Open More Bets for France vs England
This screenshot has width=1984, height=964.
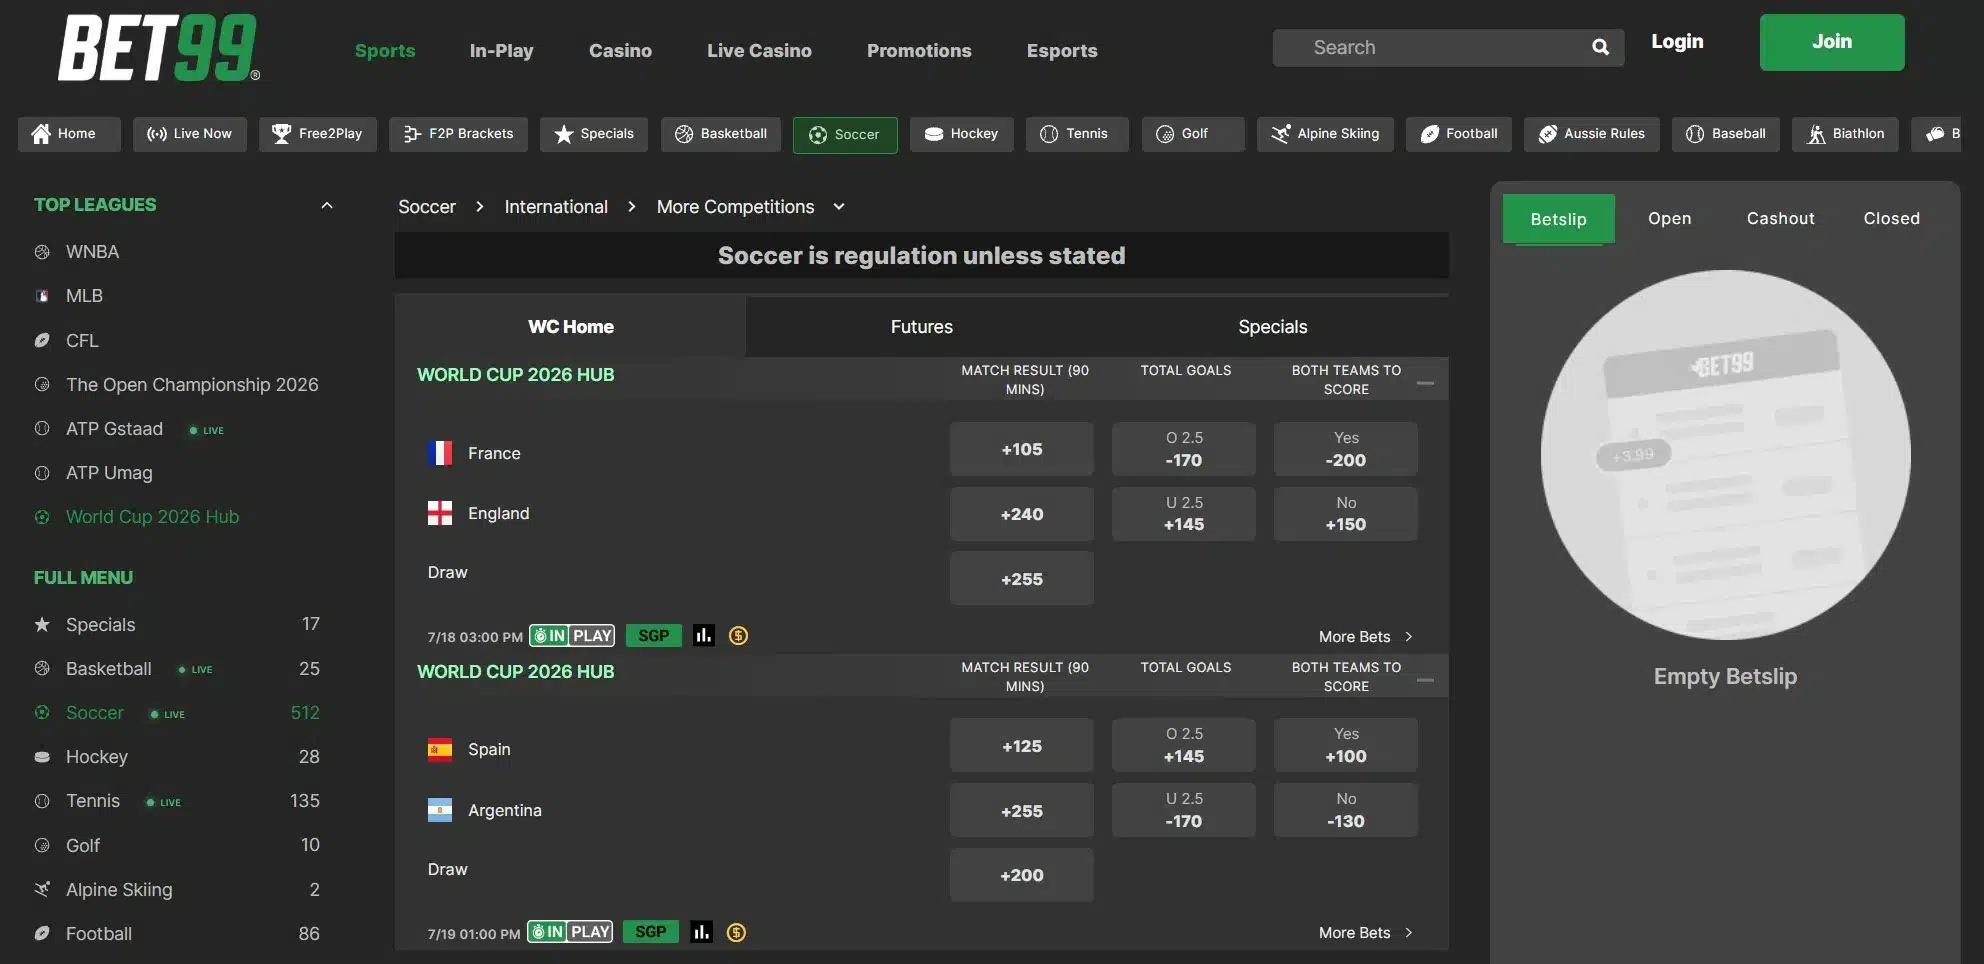pos(1366,637)
